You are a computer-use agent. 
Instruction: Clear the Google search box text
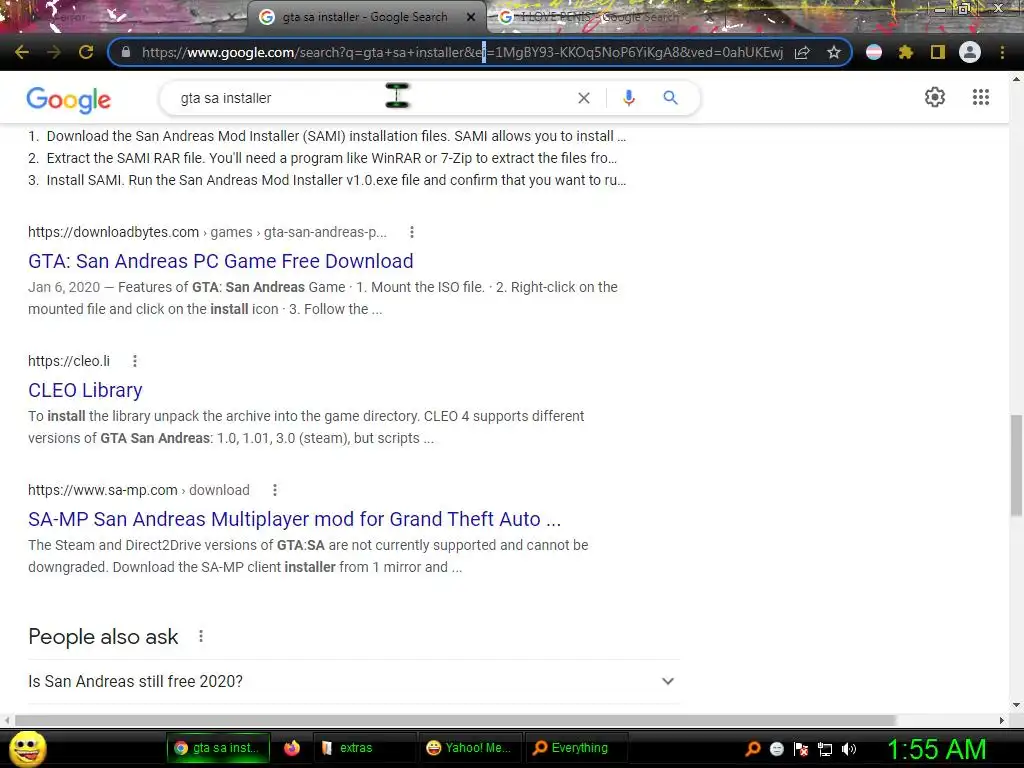coord(584,98)
